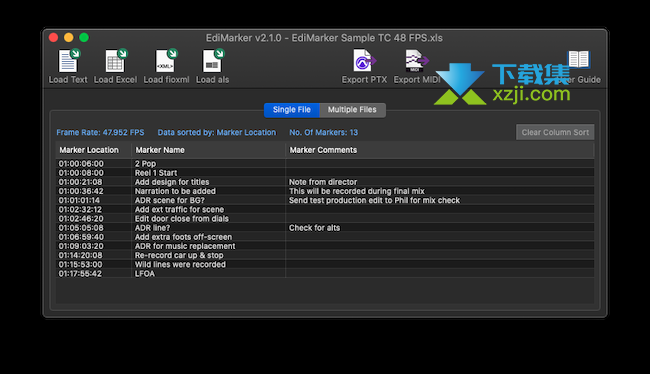Click the Note from director comment
The width and height of the screenshot is (650, 374).
pos(323,182)
